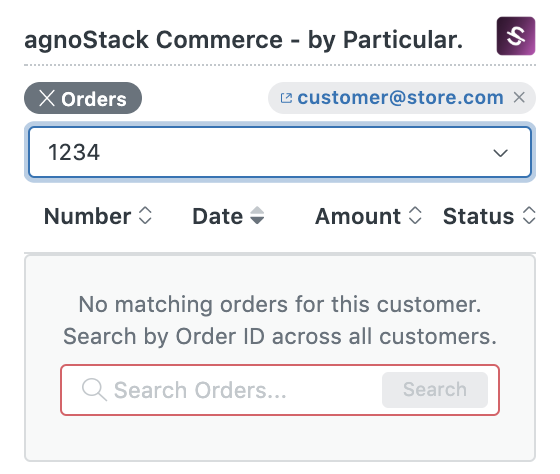The height and width of the screenshot is (474, 560).
Task: Toggle the Date column sort arrows
Action: pyautogui.click(x=257, y=216)
